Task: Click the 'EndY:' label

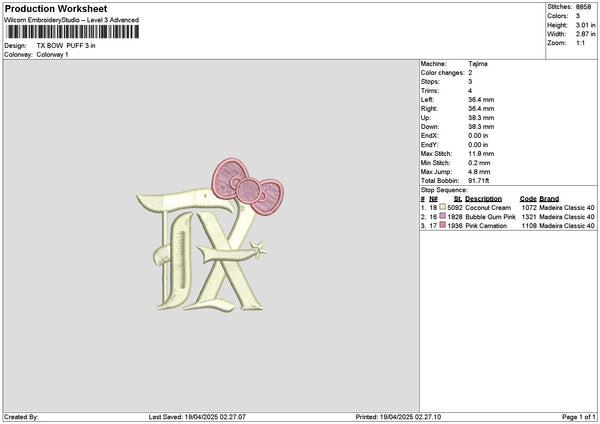Action: click(x=430, y=145)
